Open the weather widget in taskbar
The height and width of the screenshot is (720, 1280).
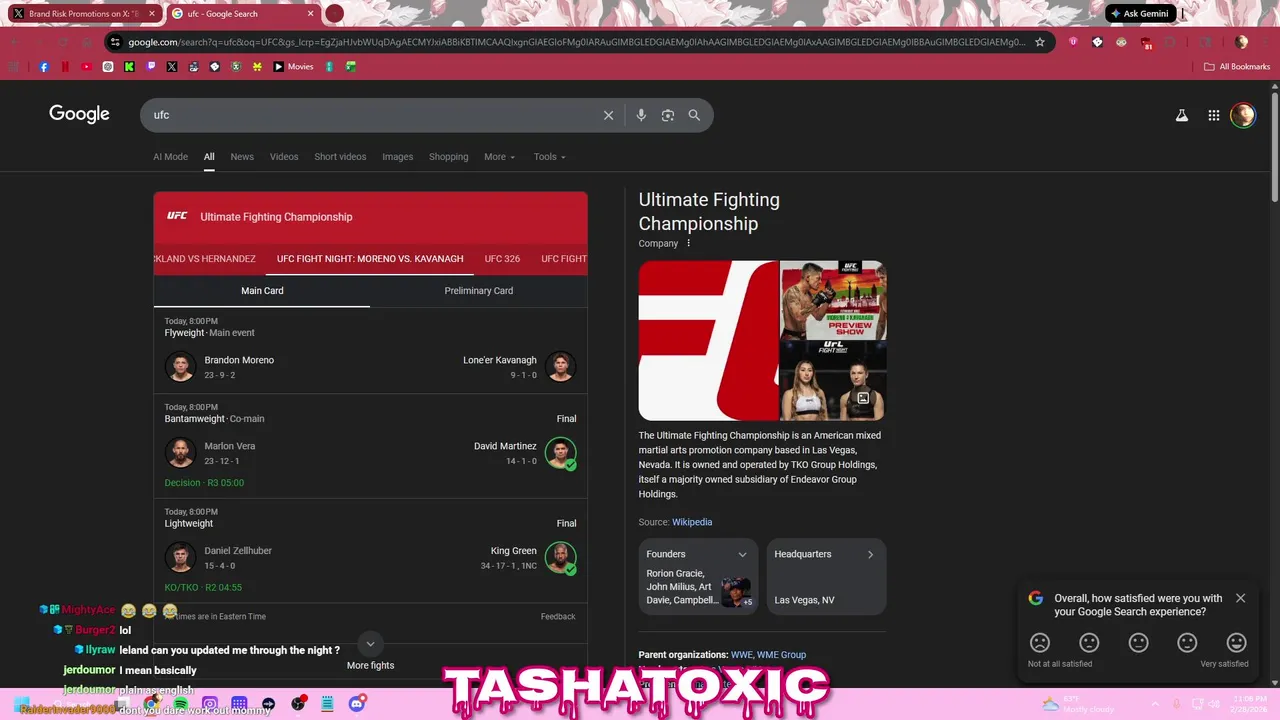coord(1076,704)
